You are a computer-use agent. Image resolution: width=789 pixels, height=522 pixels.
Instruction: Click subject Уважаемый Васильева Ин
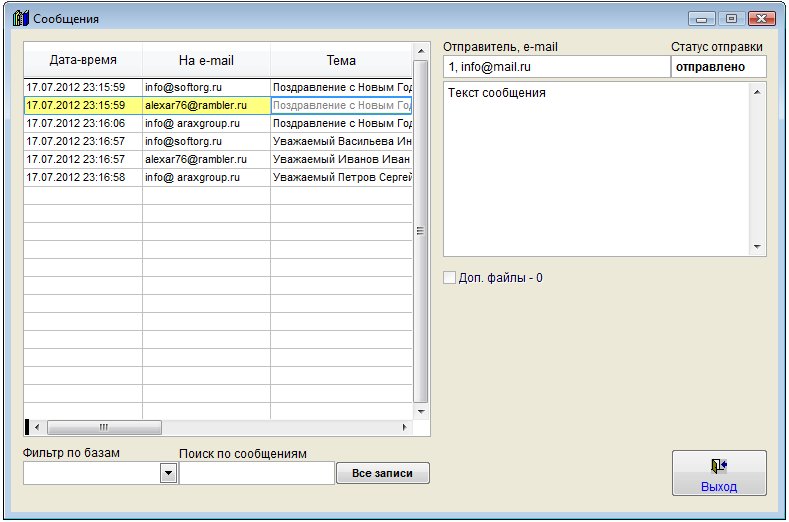point(341,141)
